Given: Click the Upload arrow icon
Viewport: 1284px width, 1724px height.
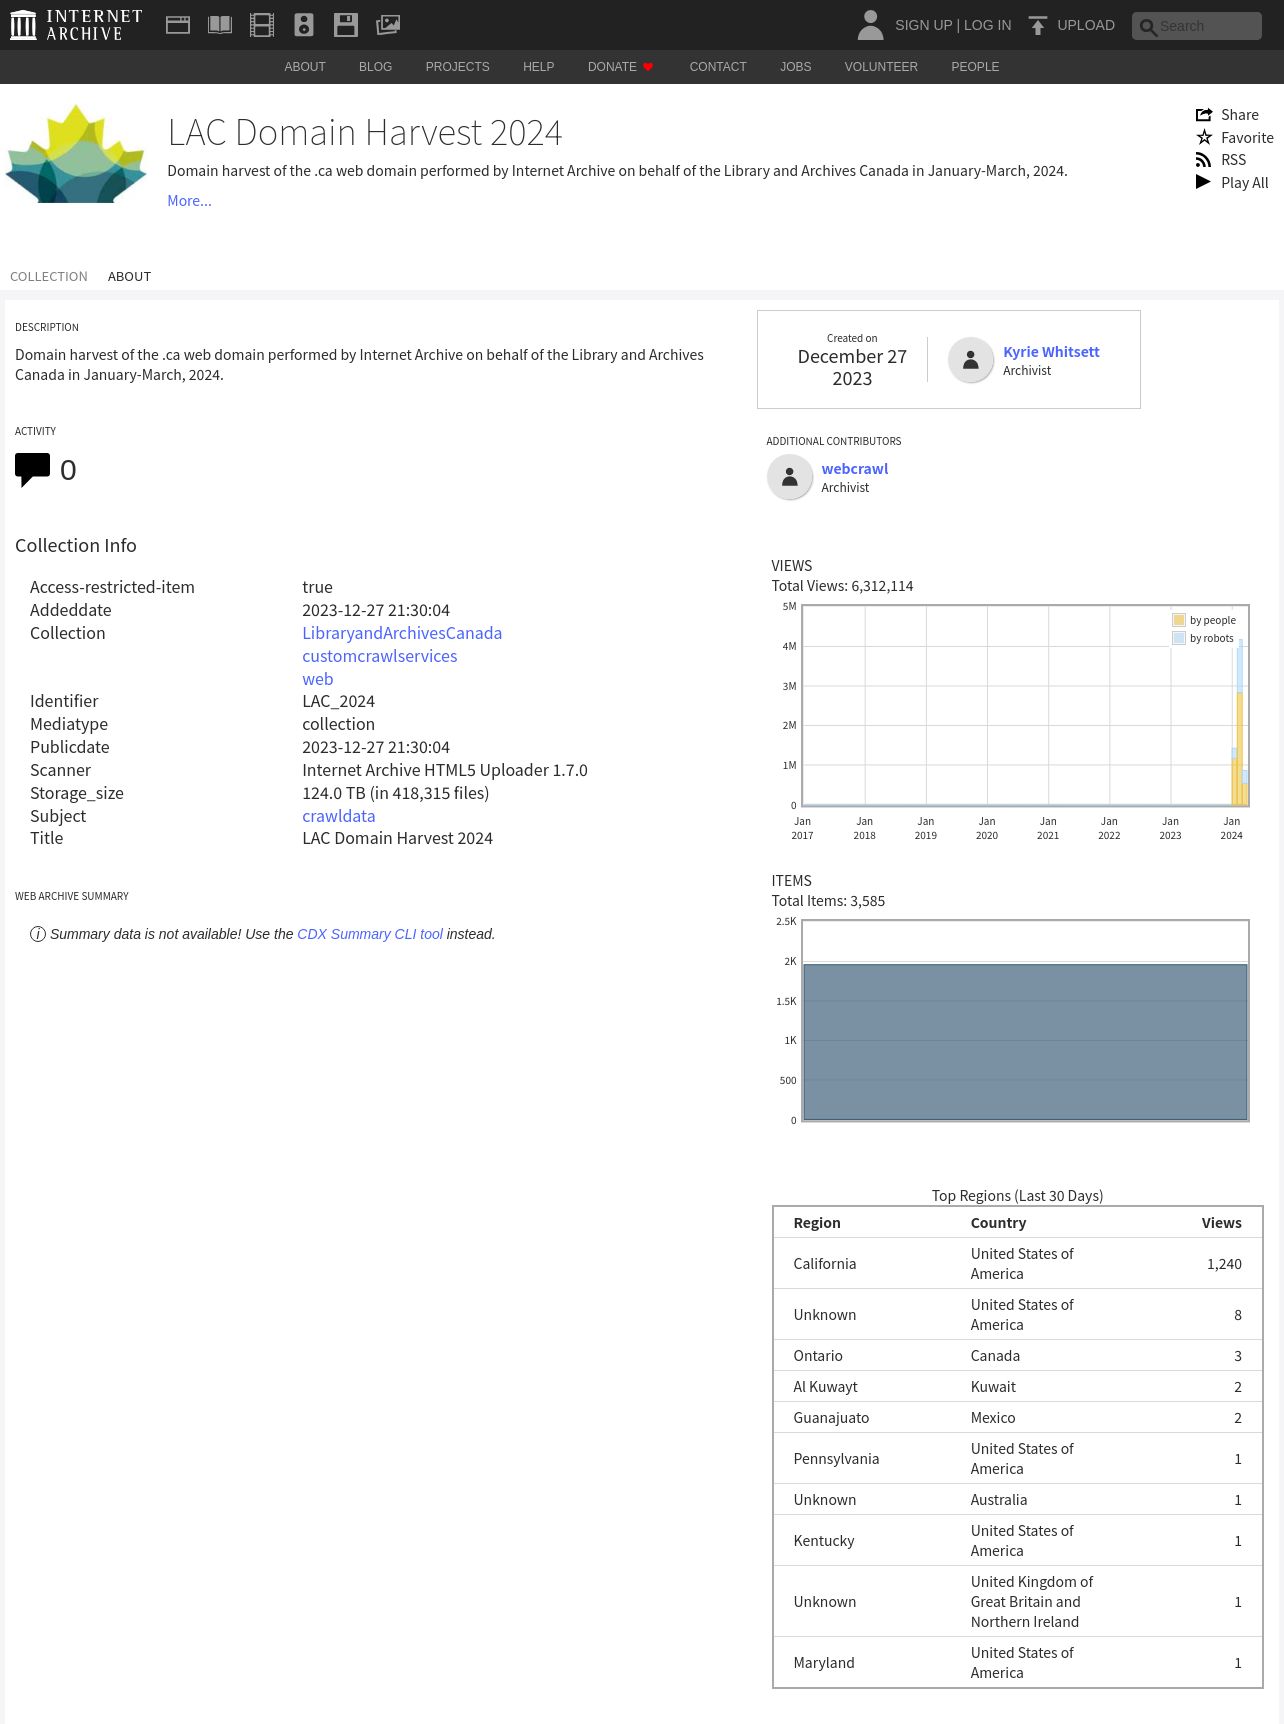Looking at the screenshot, I should [1038, 25].
